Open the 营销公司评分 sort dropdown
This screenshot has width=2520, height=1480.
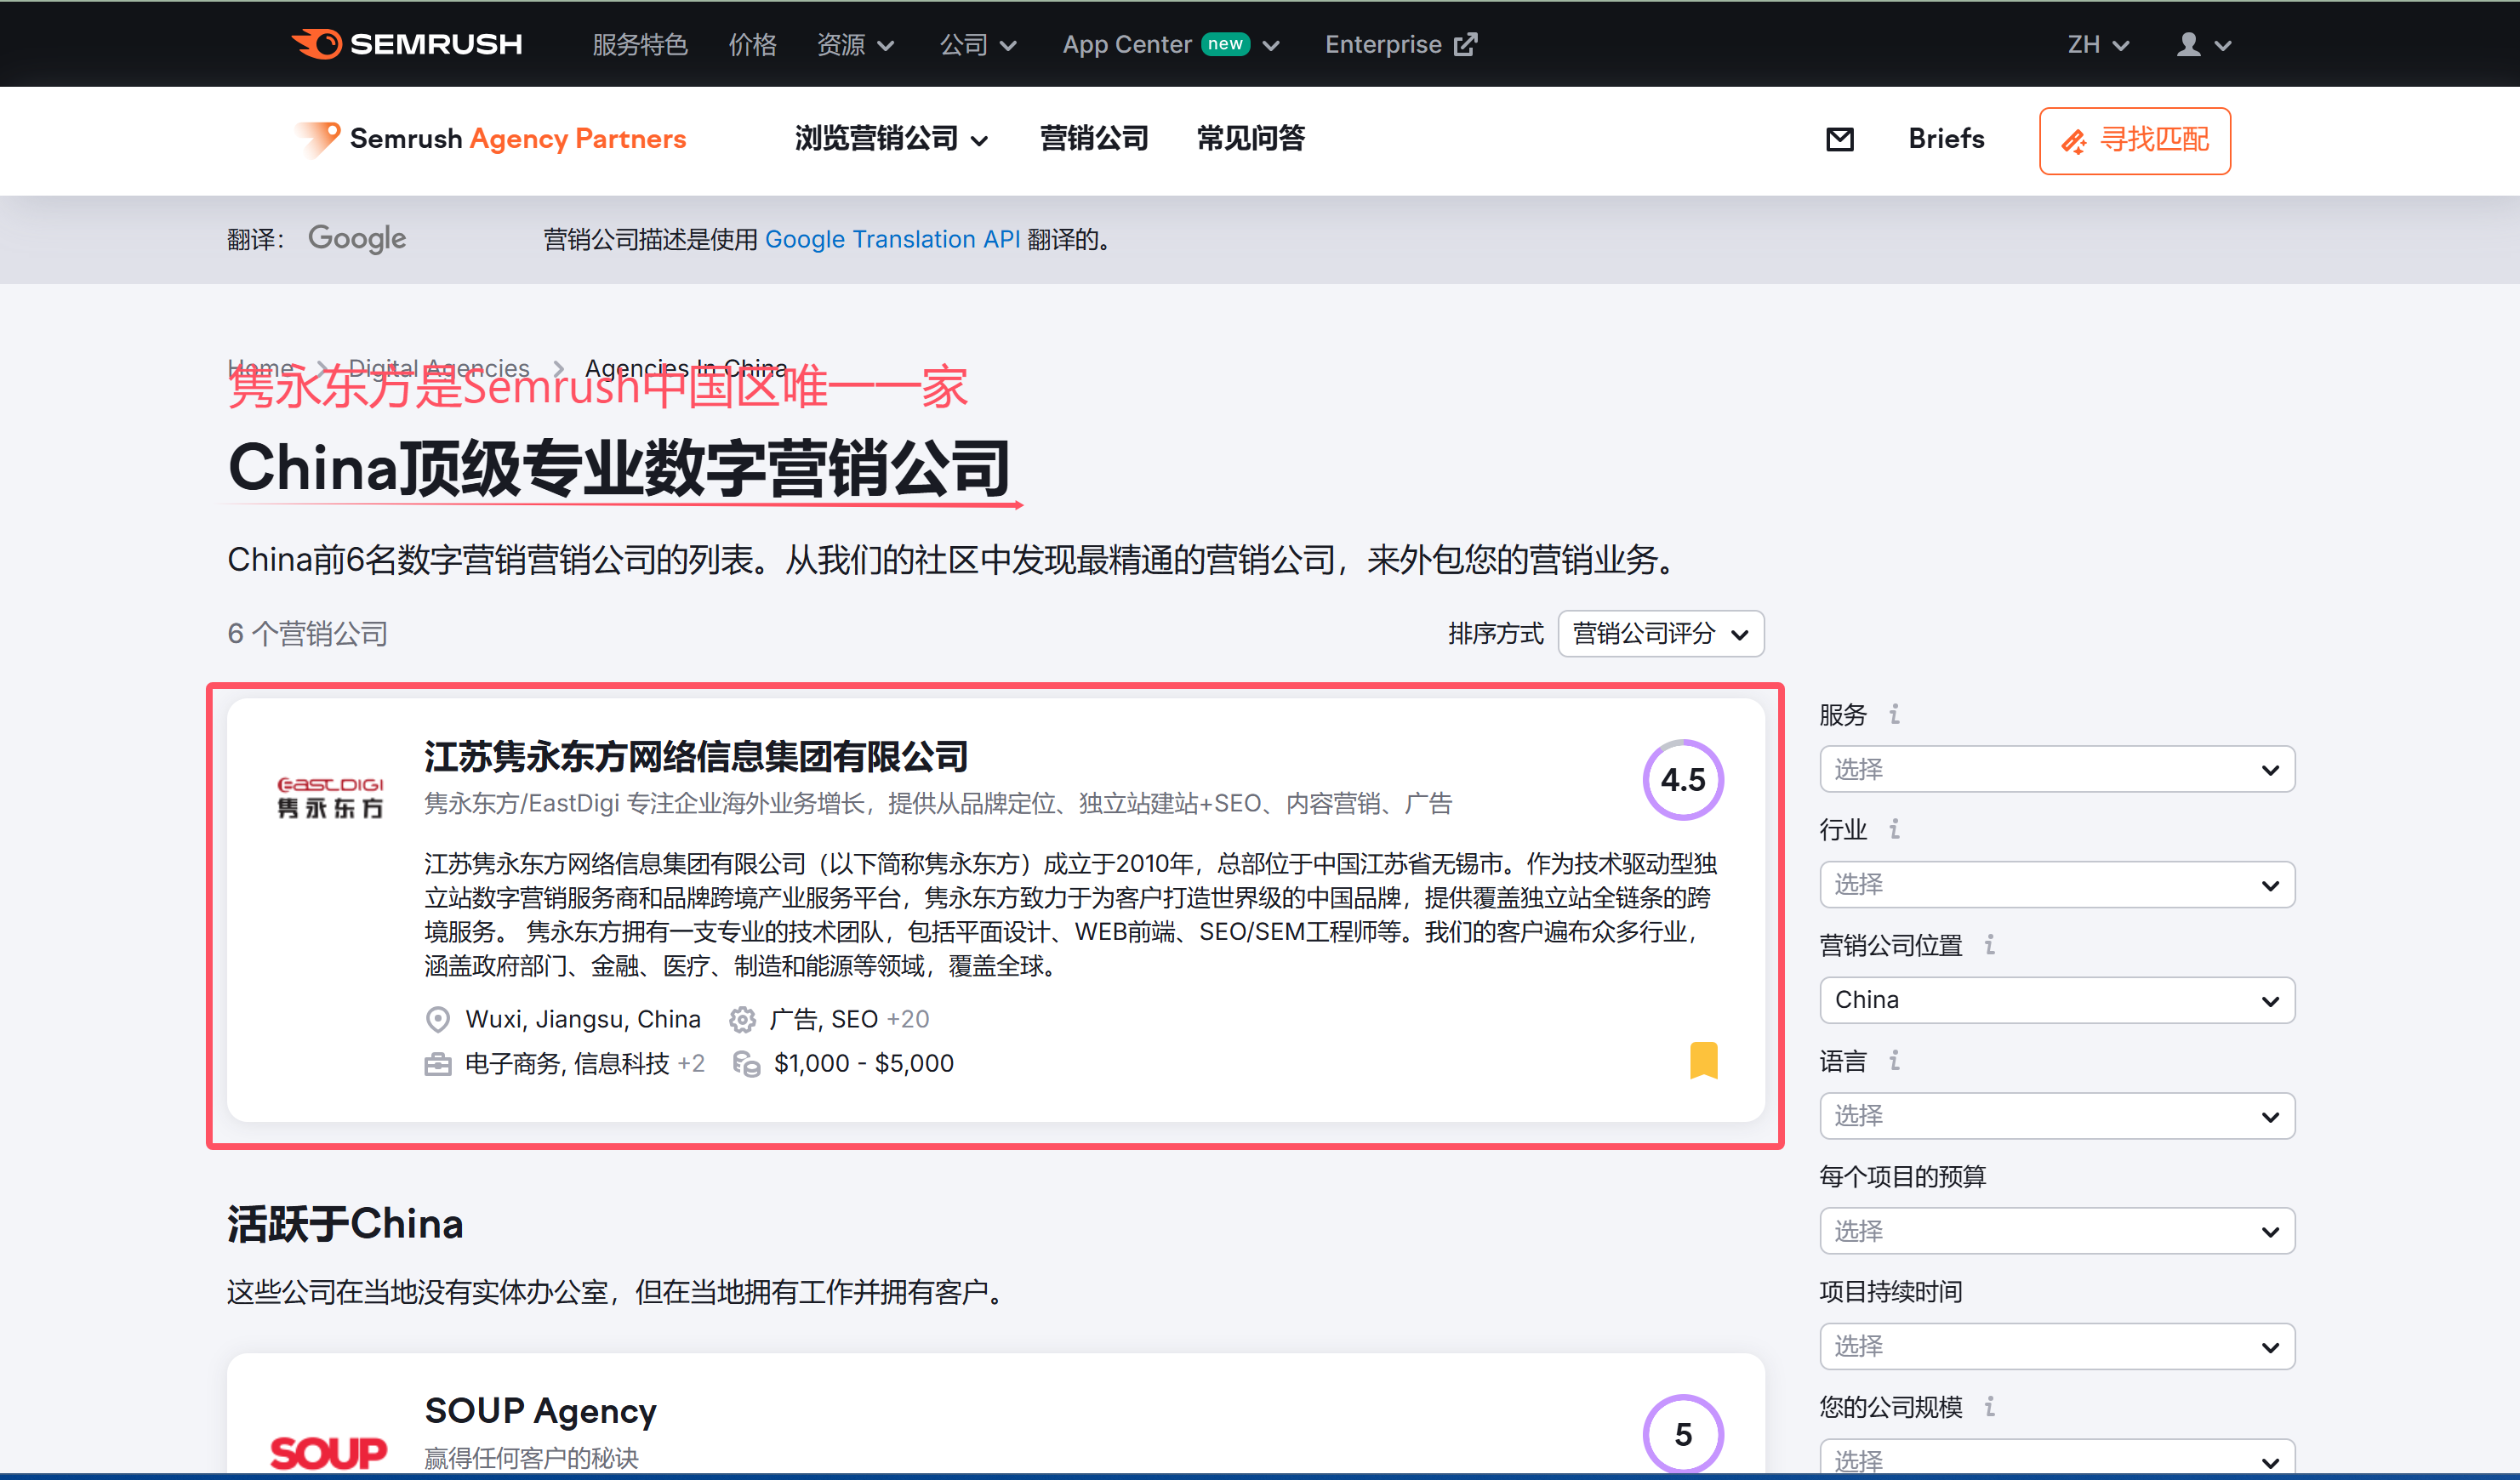click(x=1661, y=633)
